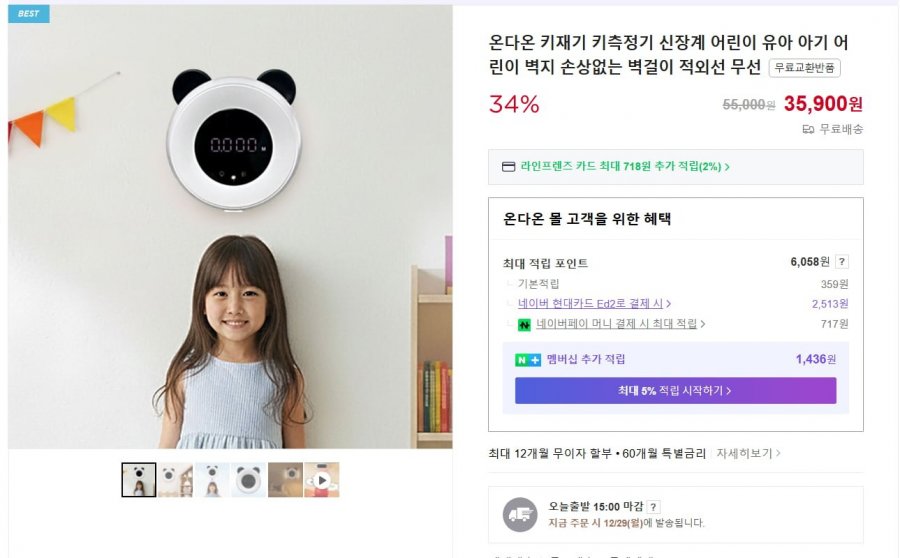The height and width of the screenshot is (558, 900).
Task: Click the question mark beside 6,058원 points
Action: click(x=842, y=262)
